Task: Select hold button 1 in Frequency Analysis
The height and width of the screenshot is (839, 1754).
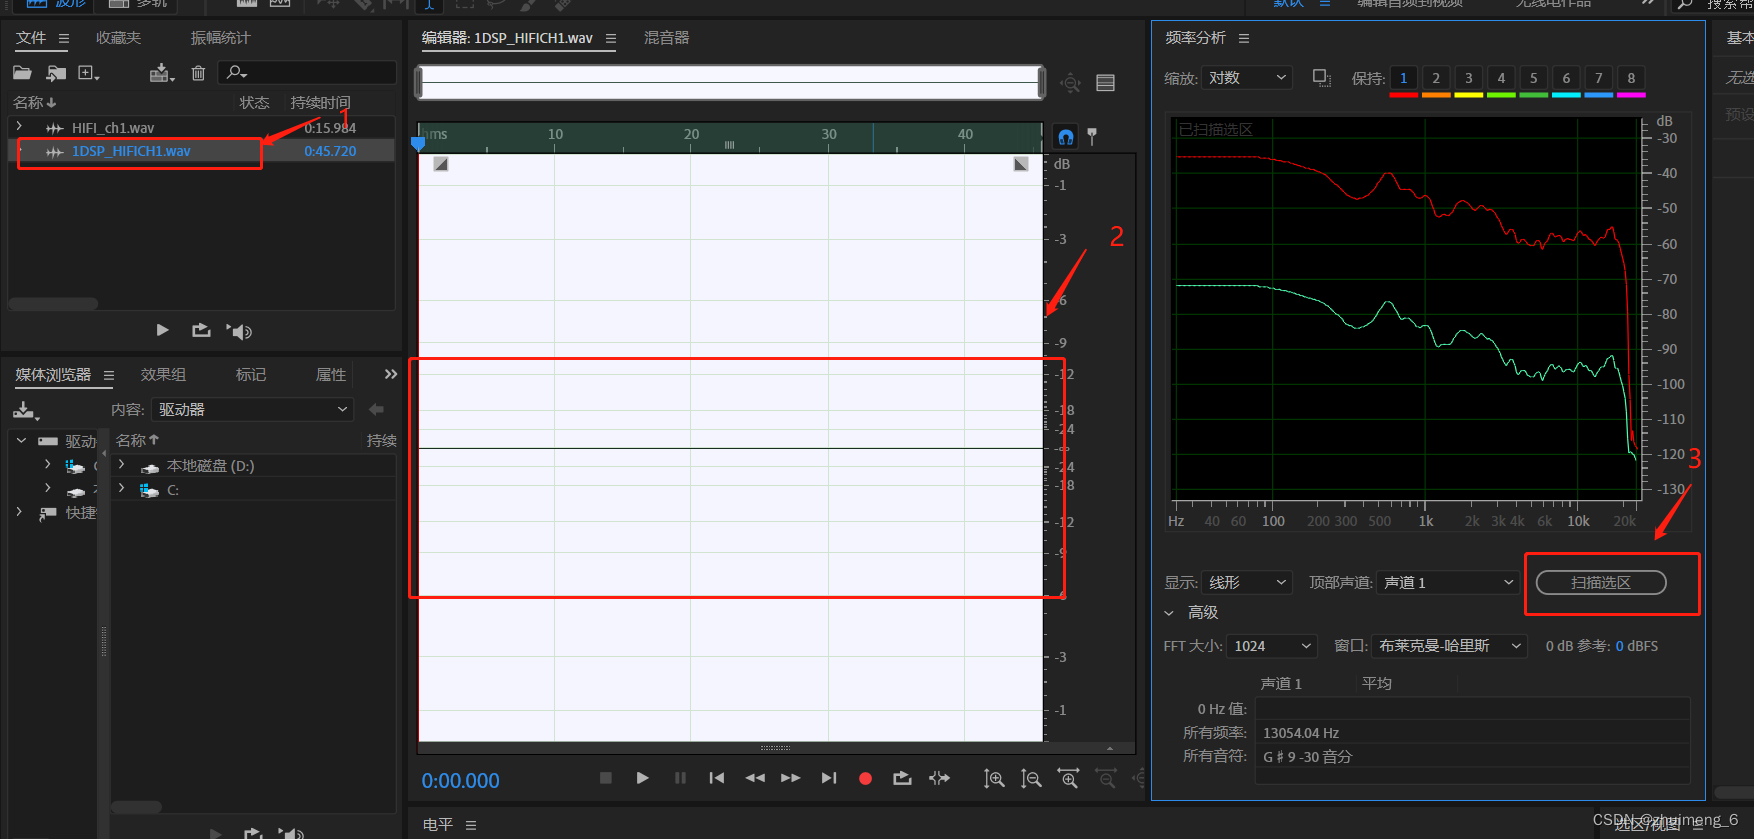Action: pos(1404,78)
